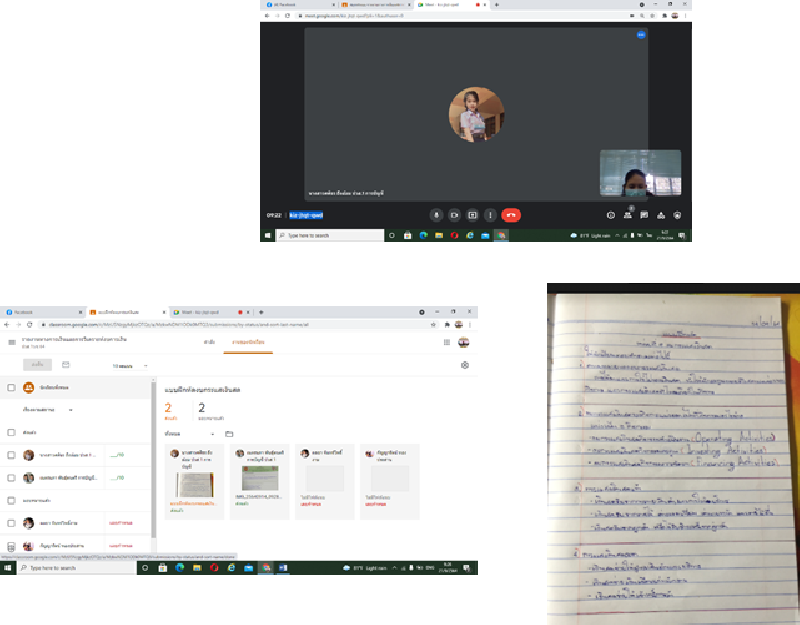Click the present screen button in Meet
Screen dimensions: 800x625
472,215
